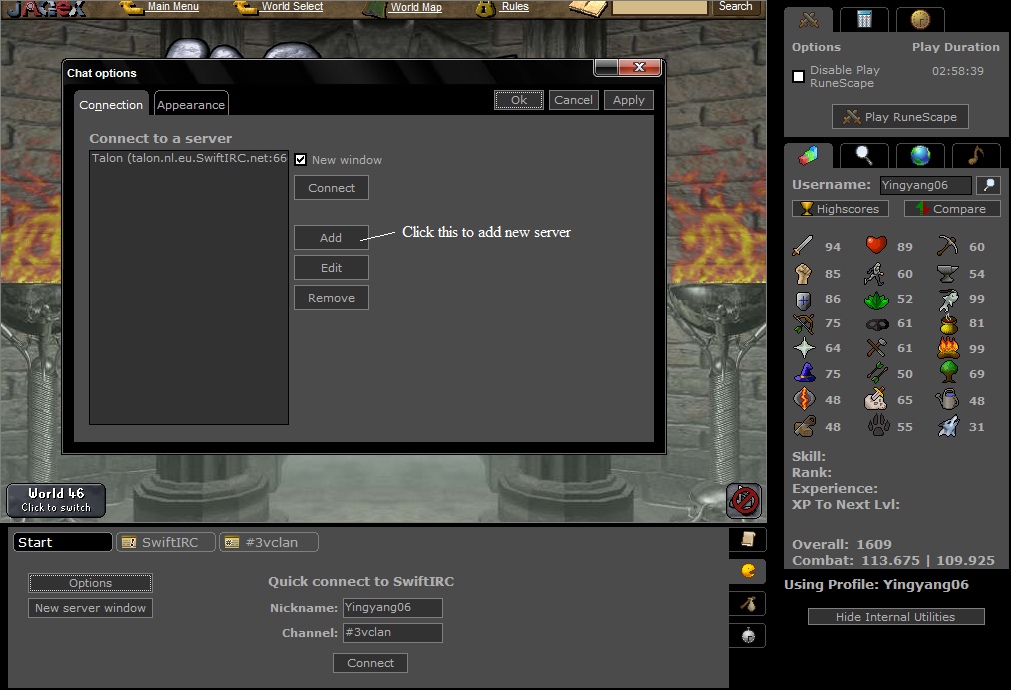Open the calculator tab
The image size is (1011, 690).
864,20
